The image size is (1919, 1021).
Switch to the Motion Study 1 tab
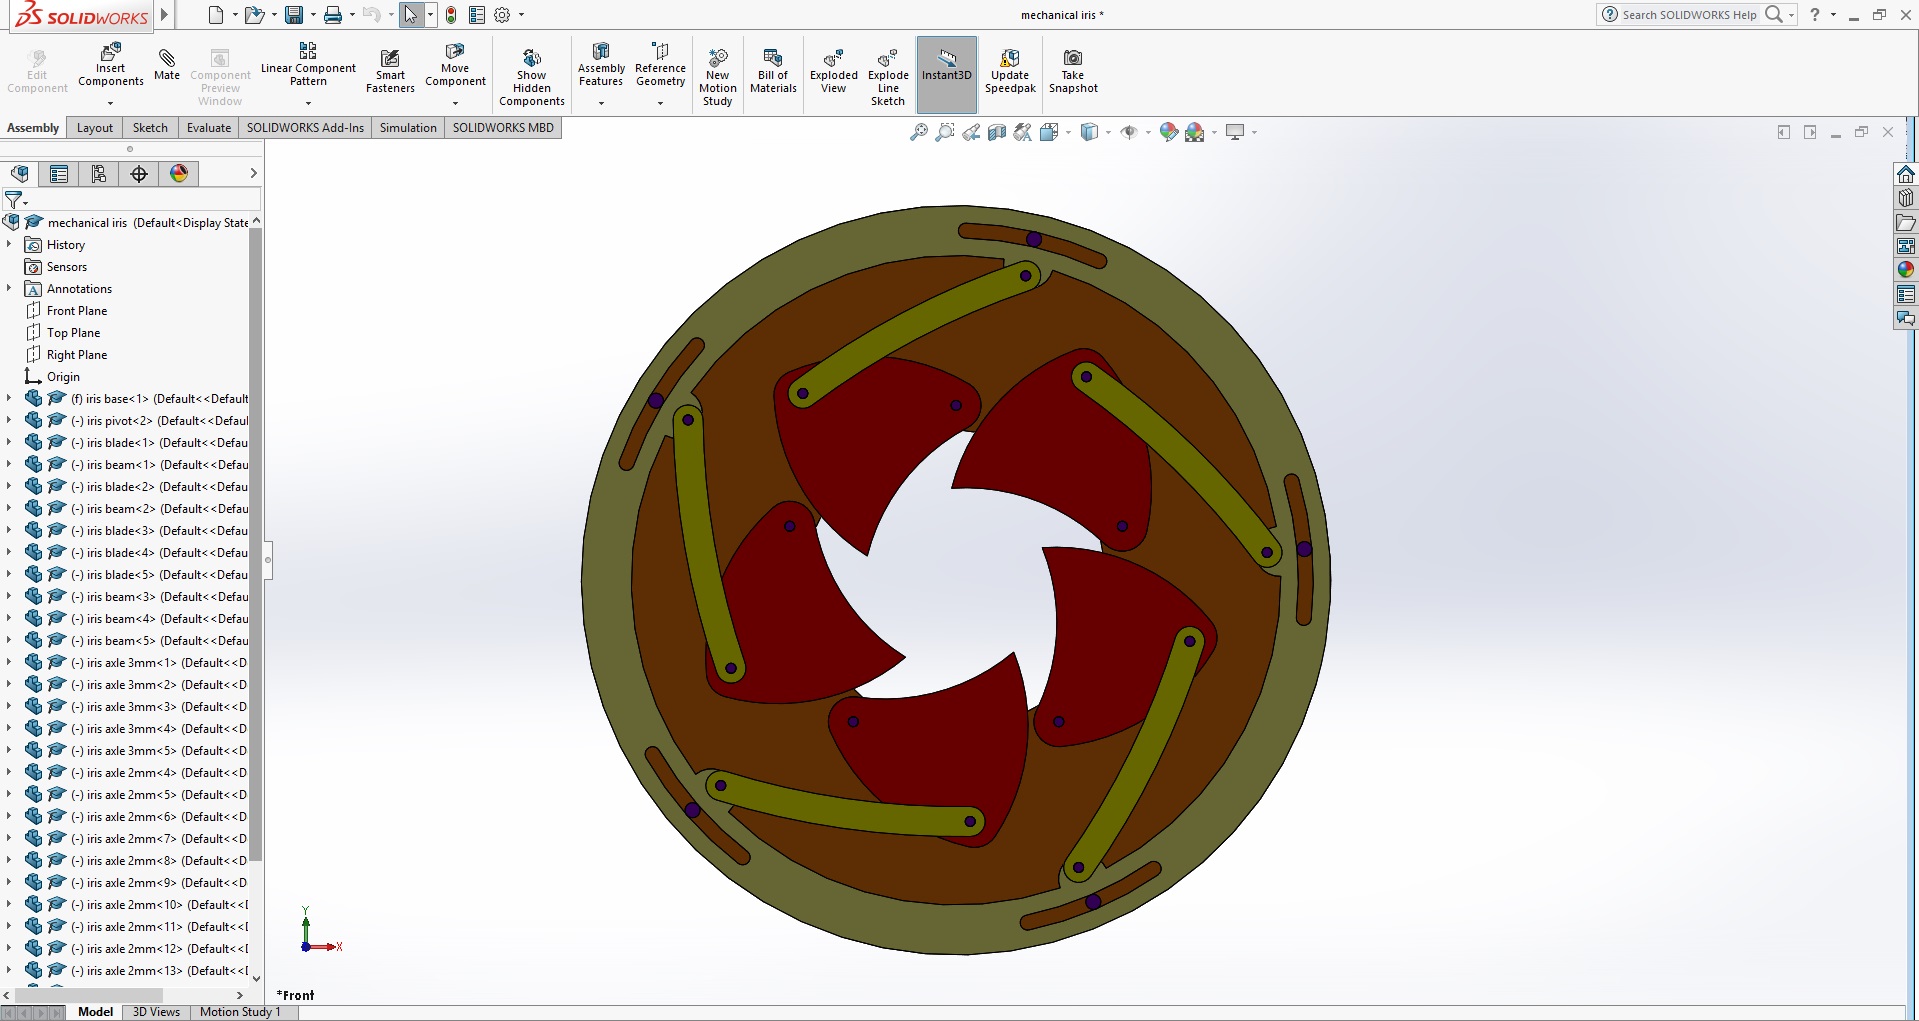tap(240, 1012)
